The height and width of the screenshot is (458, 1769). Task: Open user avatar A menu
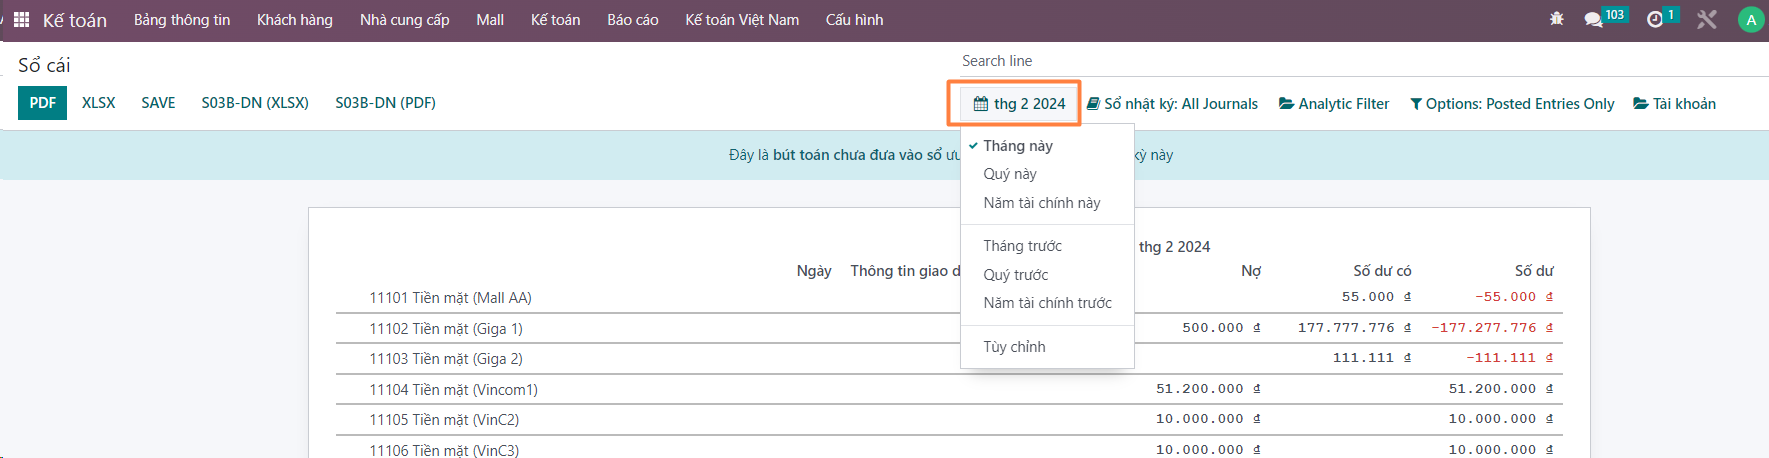[x=1751, y=20]
